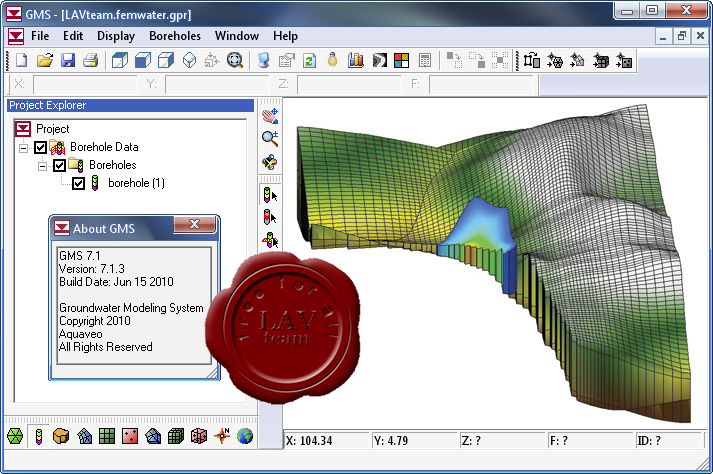Screen dimensions: 713x474
Task: Click the wireframe diamond cube view icon
Action: pos(189,60)
